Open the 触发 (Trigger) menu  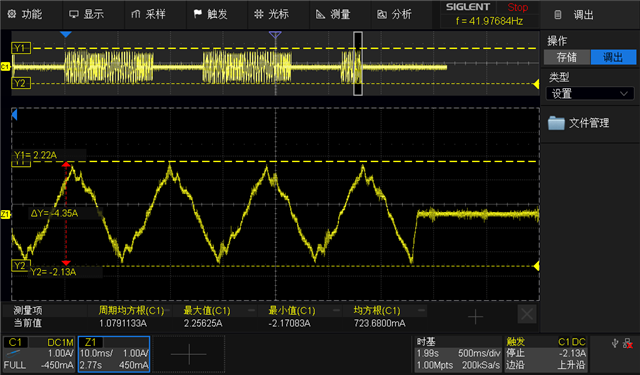[216, 14]
